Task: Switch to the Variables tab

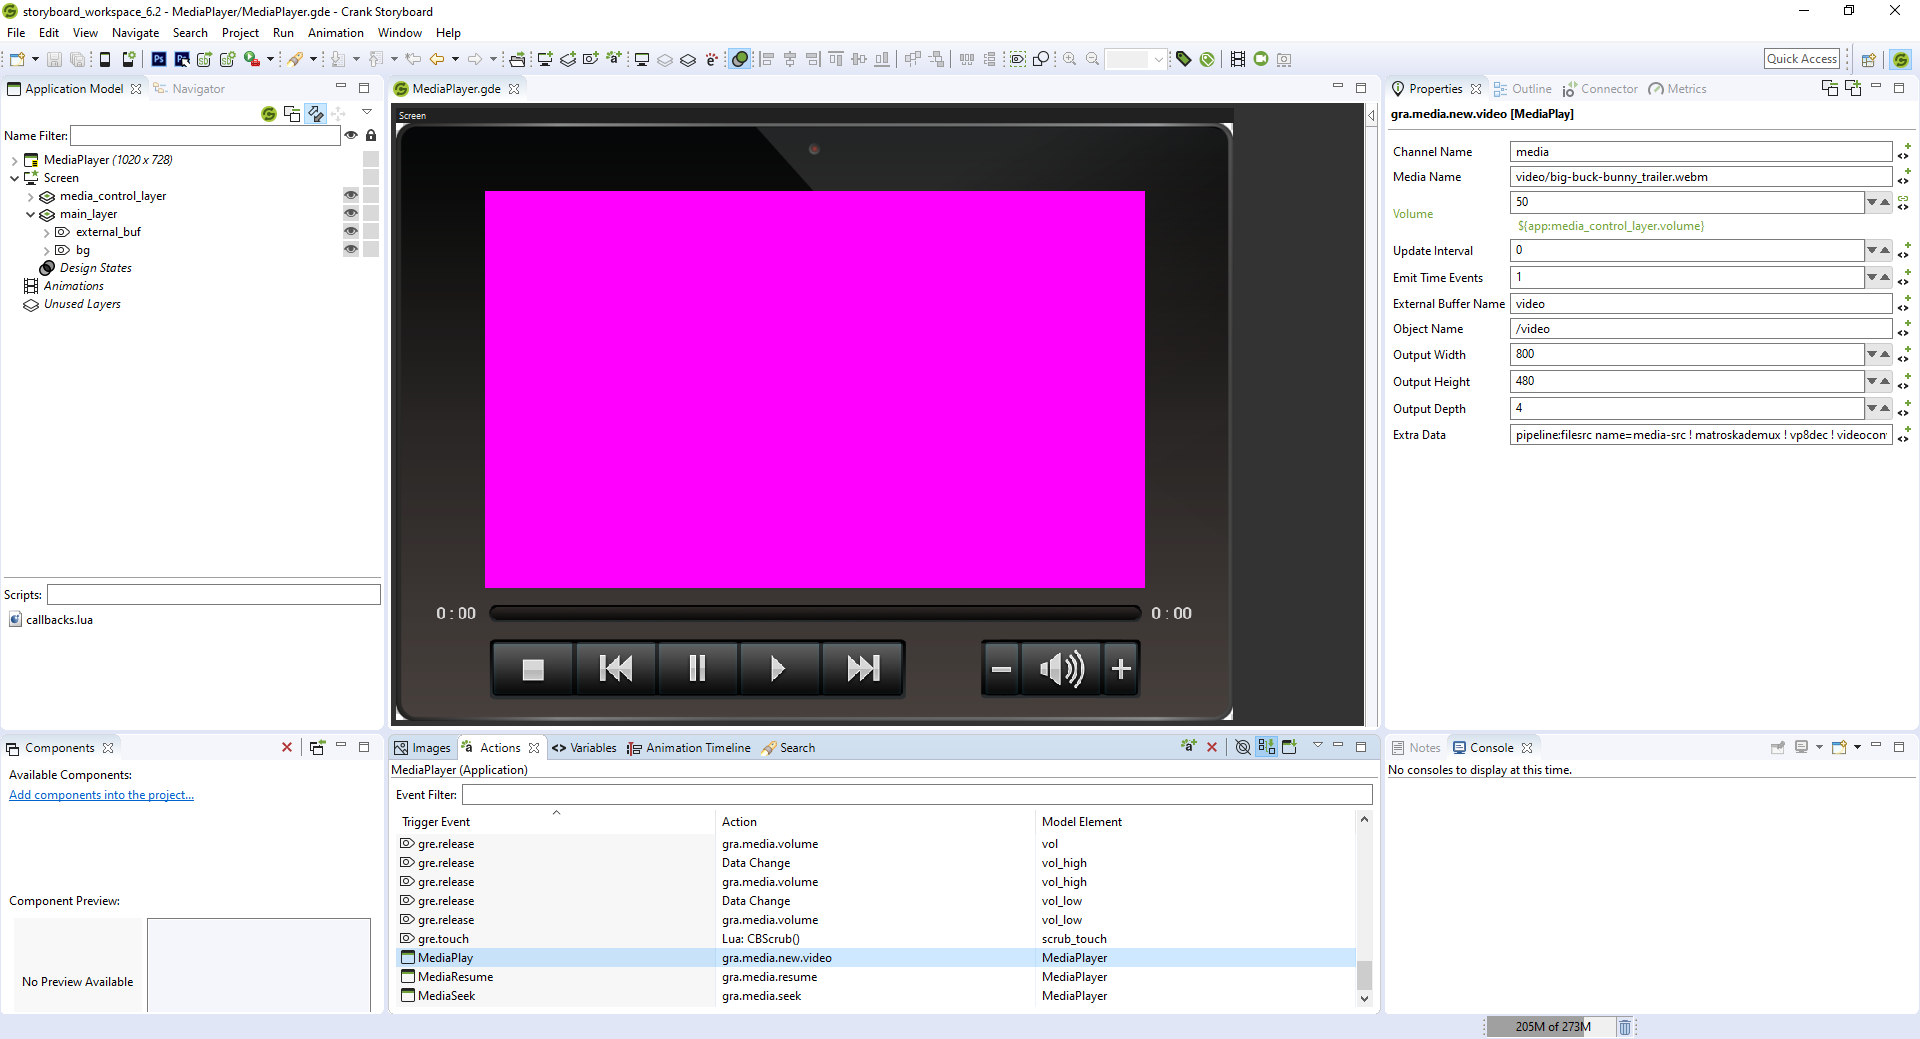Action: (592, 748)
